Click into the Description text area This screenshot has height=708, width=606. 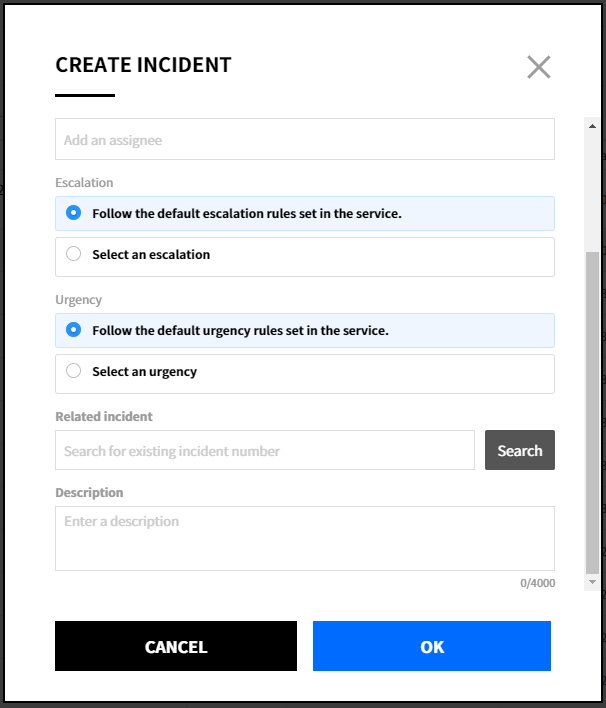(x=304, y=538)
